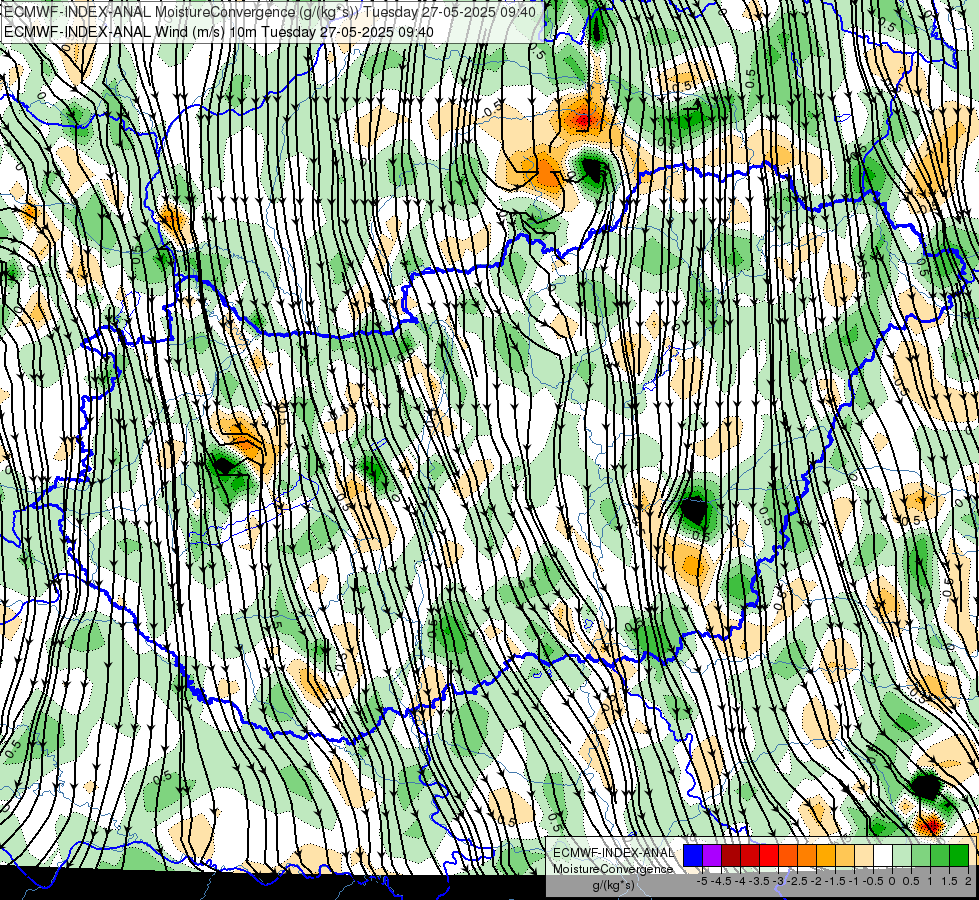Click the legend tick label -1.5
The image size is (979, 900).
(x=835, y=881)
